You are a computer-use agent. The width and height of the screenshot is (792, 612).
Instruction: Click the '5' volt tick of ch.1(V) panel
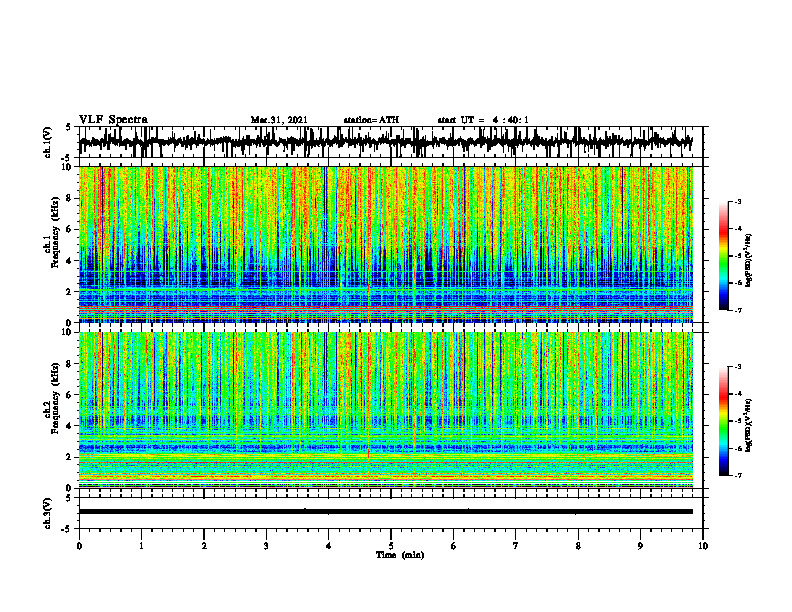(68, 127)
